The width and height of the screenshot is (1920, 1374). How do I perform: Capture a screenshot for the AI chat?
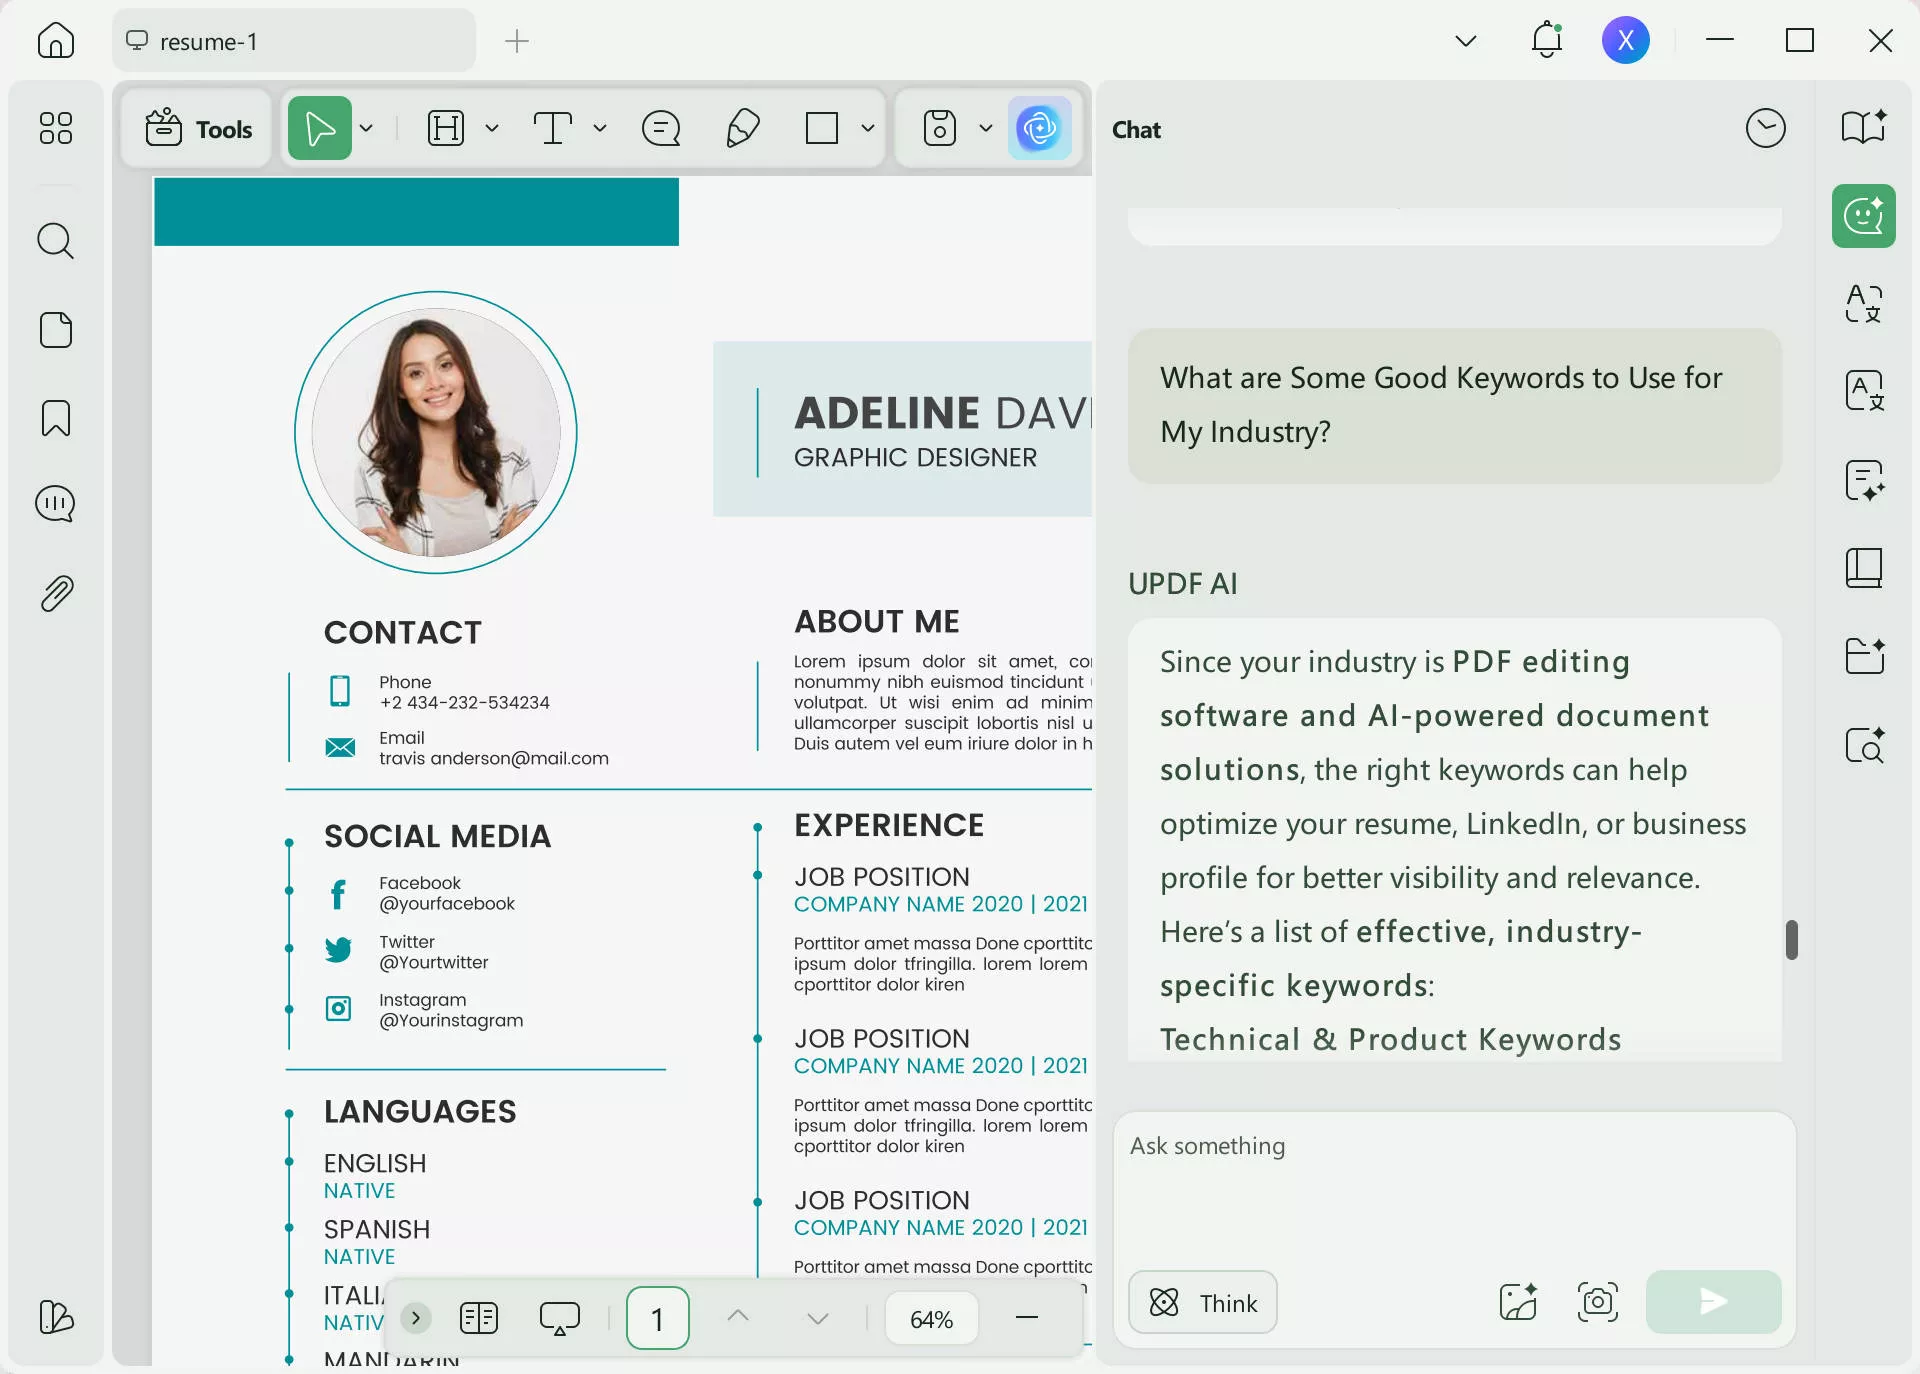click(x=1596, y=1302)
